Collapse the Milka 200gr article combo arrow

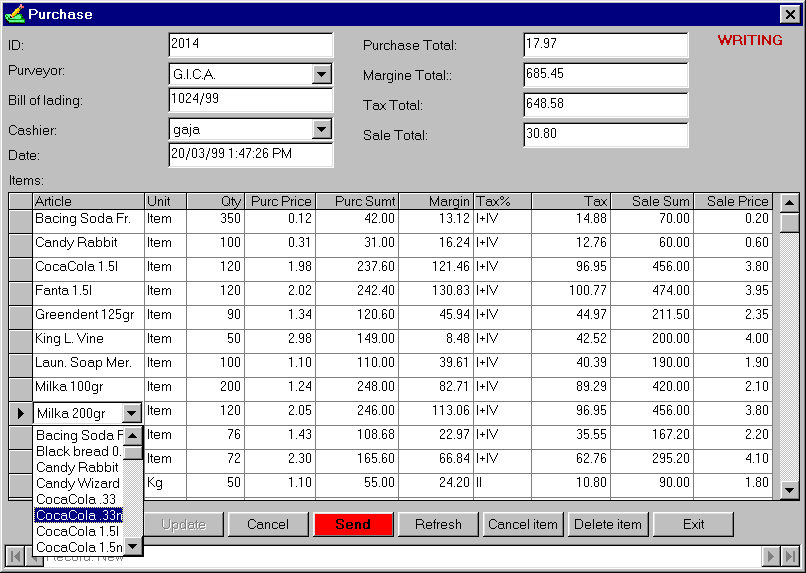tap(132, 413)
